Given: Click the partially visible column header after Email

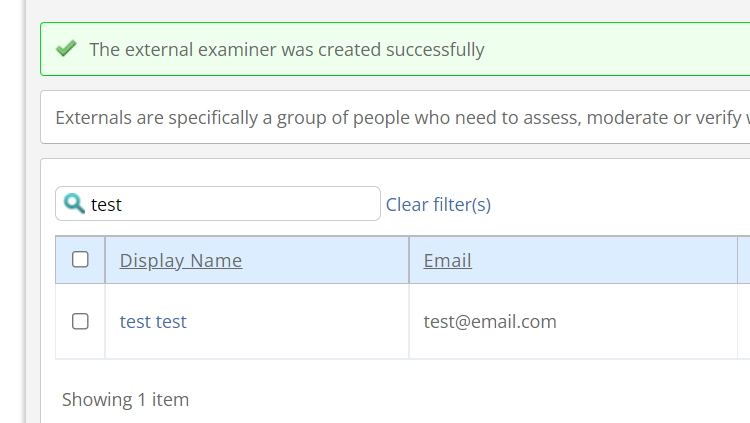Looking at the screenshot, I should tap(744, 260).
